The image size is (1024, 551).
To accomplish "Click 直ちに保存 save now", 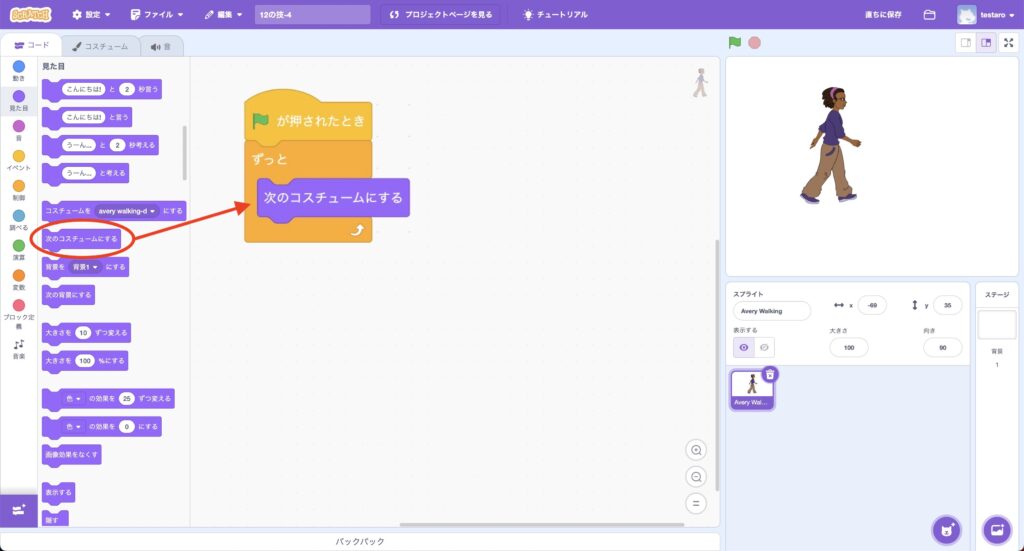I will click(883, 14).
